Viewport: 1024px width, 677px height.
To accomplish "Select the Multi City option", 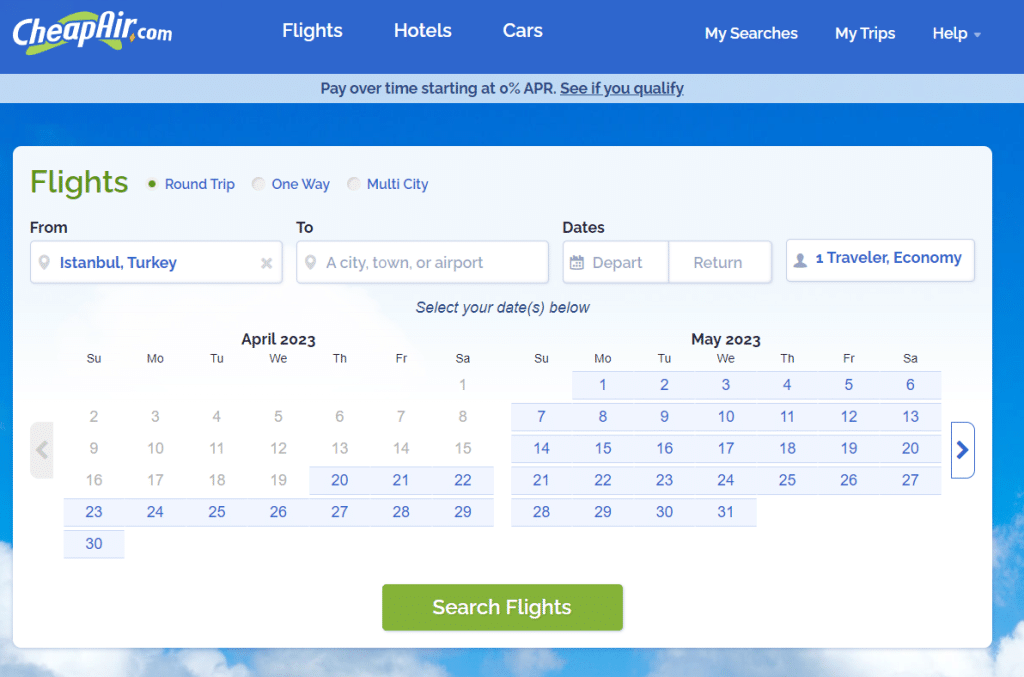I will click(388, 184).
